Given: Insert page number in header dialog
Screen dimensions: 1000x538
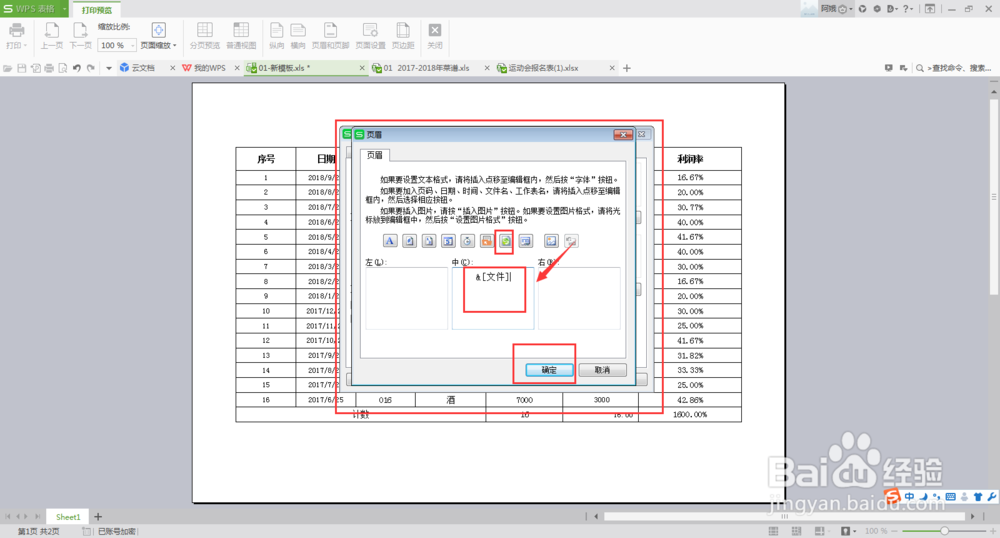Looking at the screenshot, I should click(409, 240).
